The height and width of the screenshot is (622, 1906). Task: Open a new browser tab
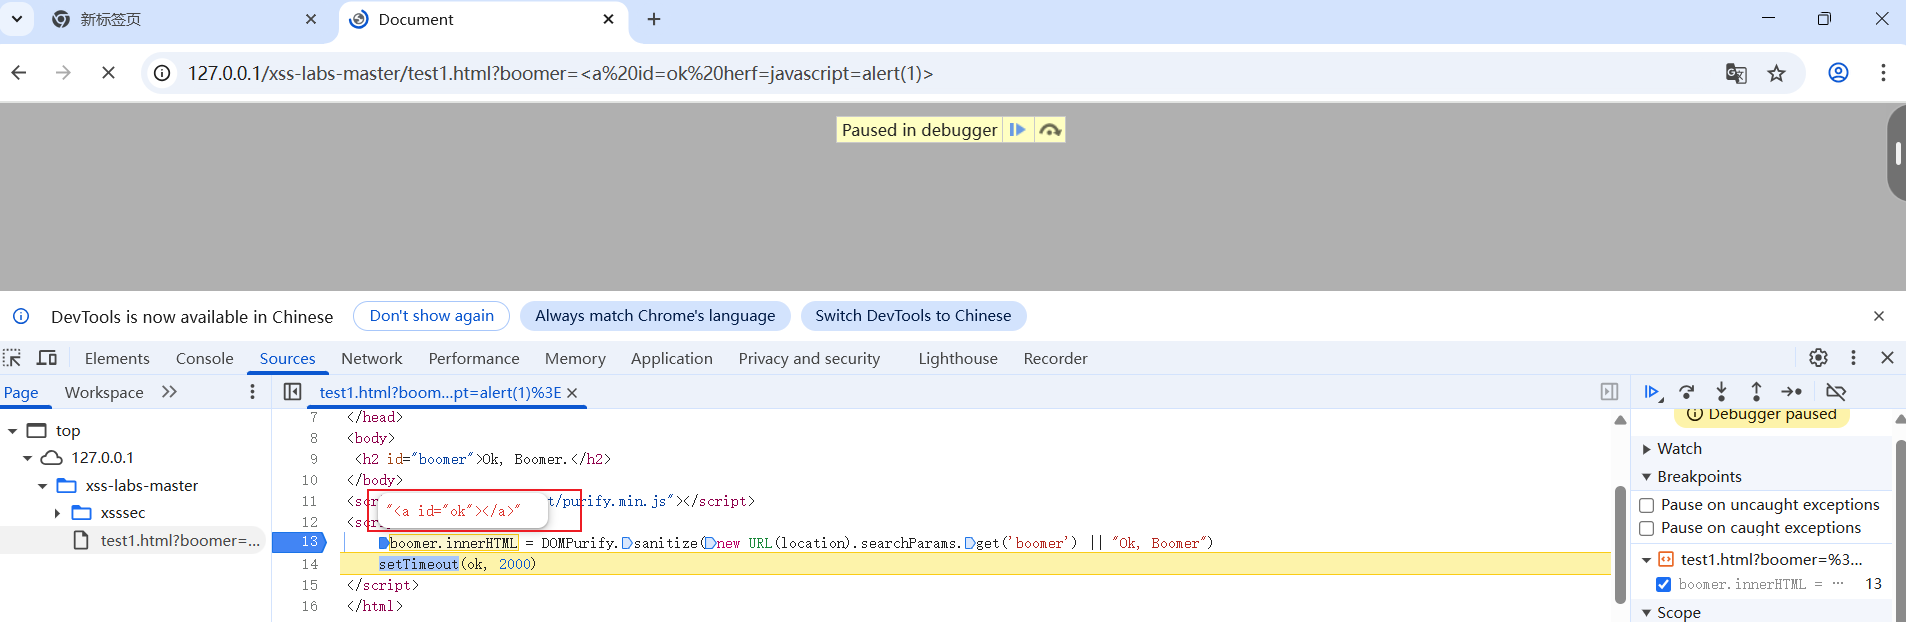pos(654,19)
